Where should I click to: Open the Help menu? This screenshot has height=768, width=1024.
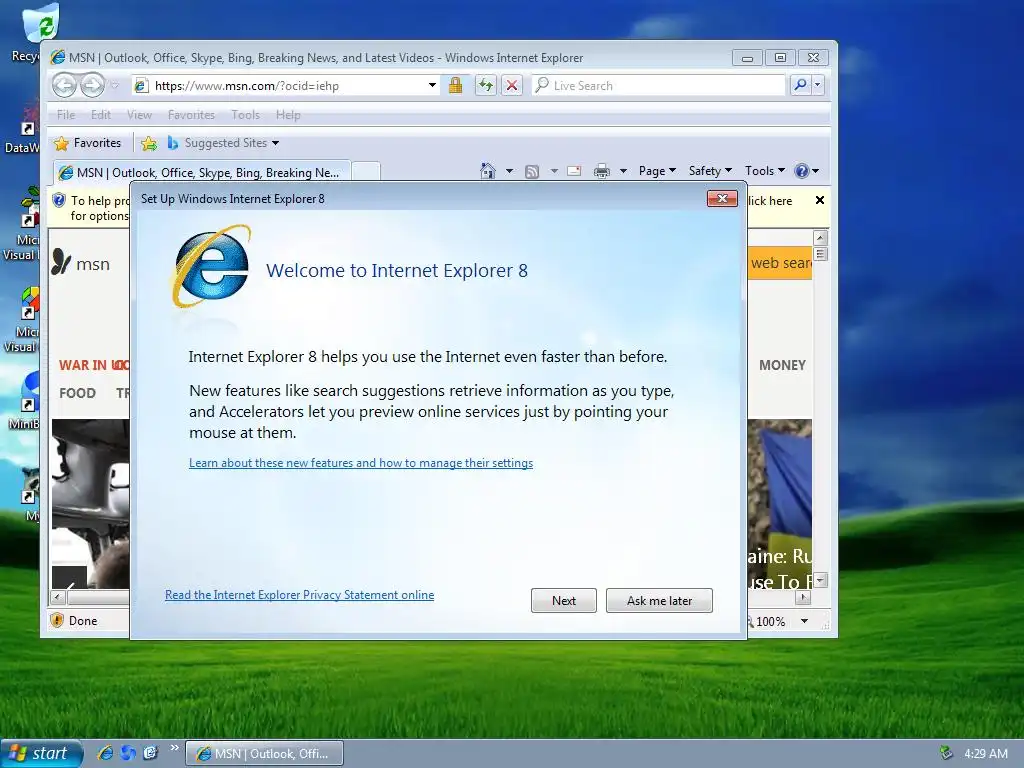tap(288, 115)
